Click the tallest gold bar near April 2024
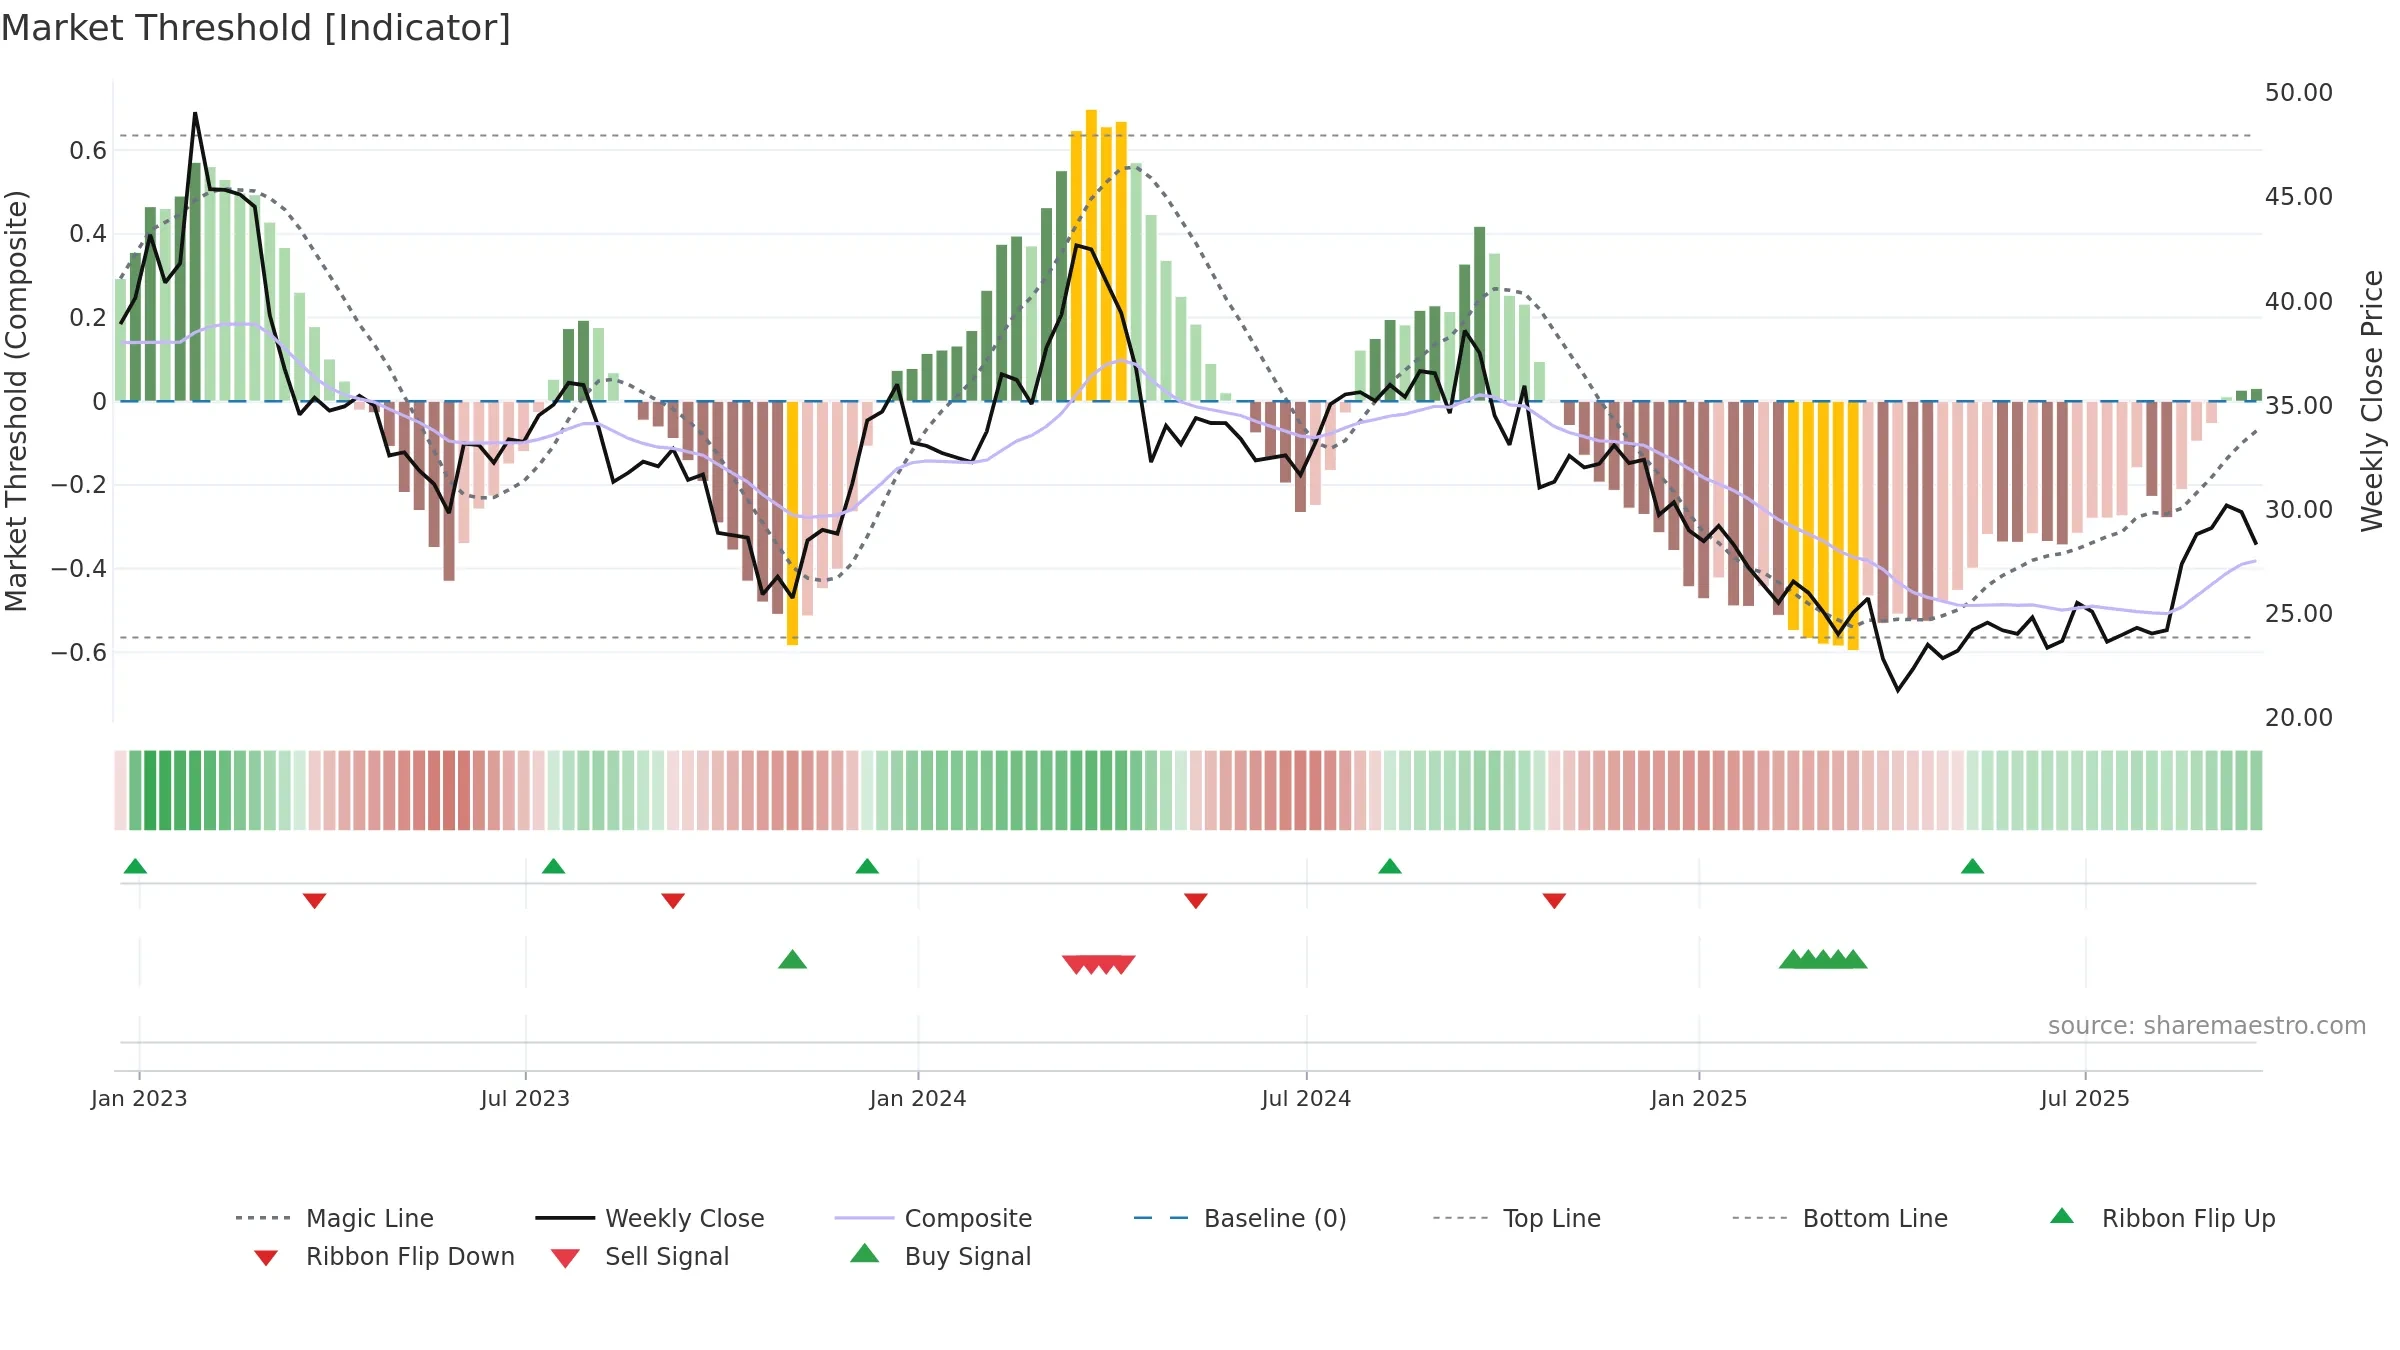 [x=1091, y=255]
